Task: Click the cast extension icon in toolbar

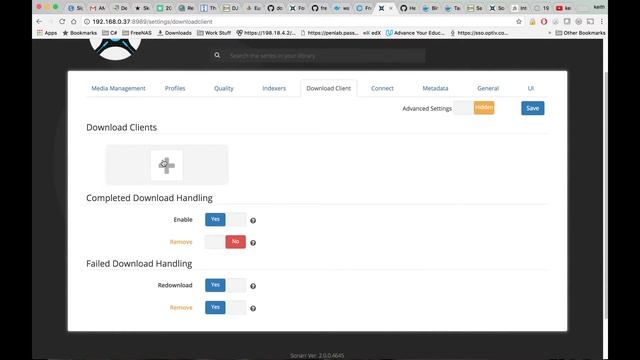Action: (590, 22)
